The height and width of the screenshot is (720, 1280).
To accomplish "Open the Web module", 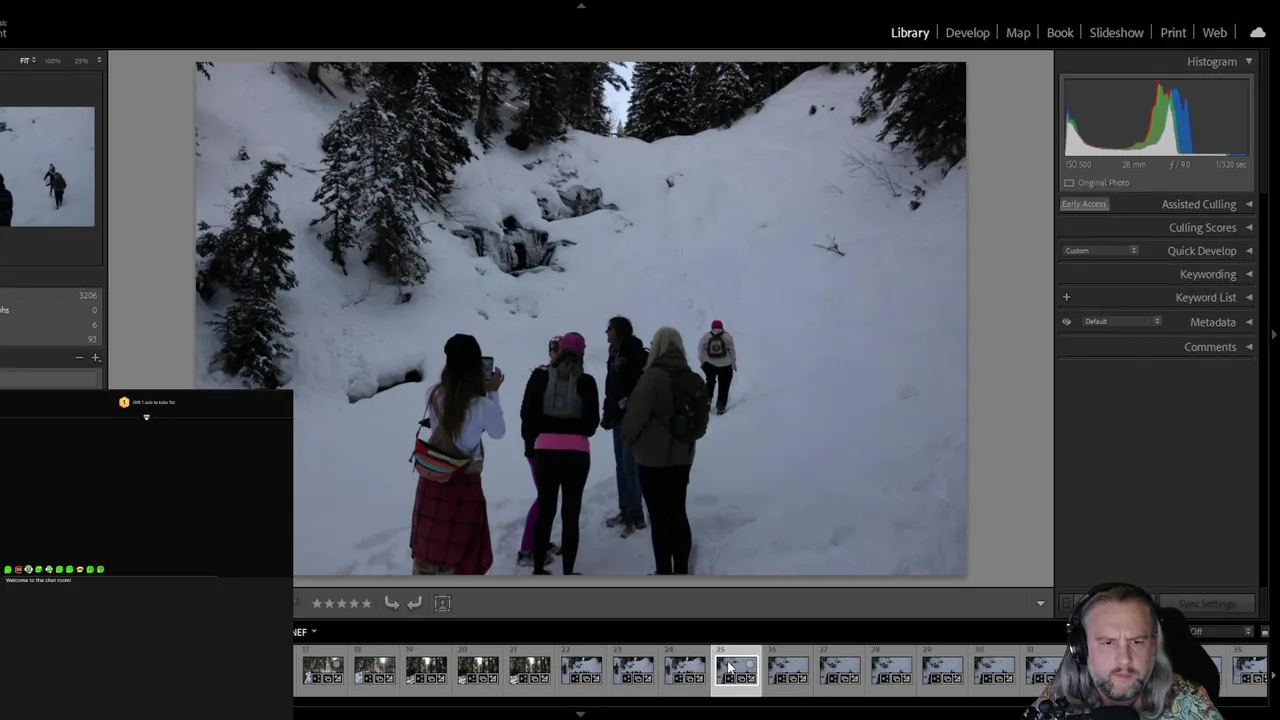I will [x=1214, y=33].
